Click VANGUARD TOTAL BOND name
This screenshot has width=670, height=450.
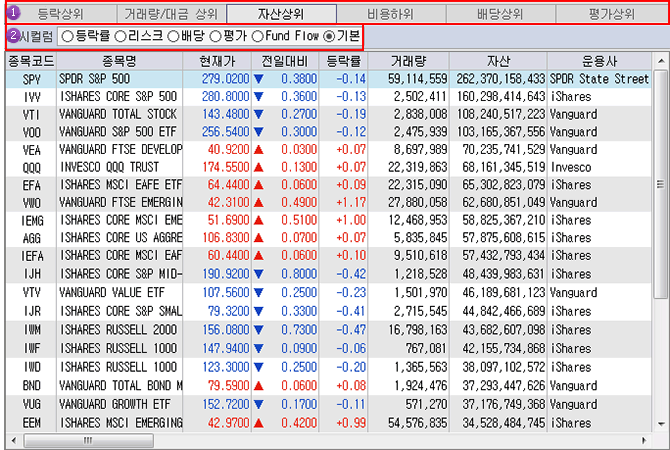click(x=120, y=386)
